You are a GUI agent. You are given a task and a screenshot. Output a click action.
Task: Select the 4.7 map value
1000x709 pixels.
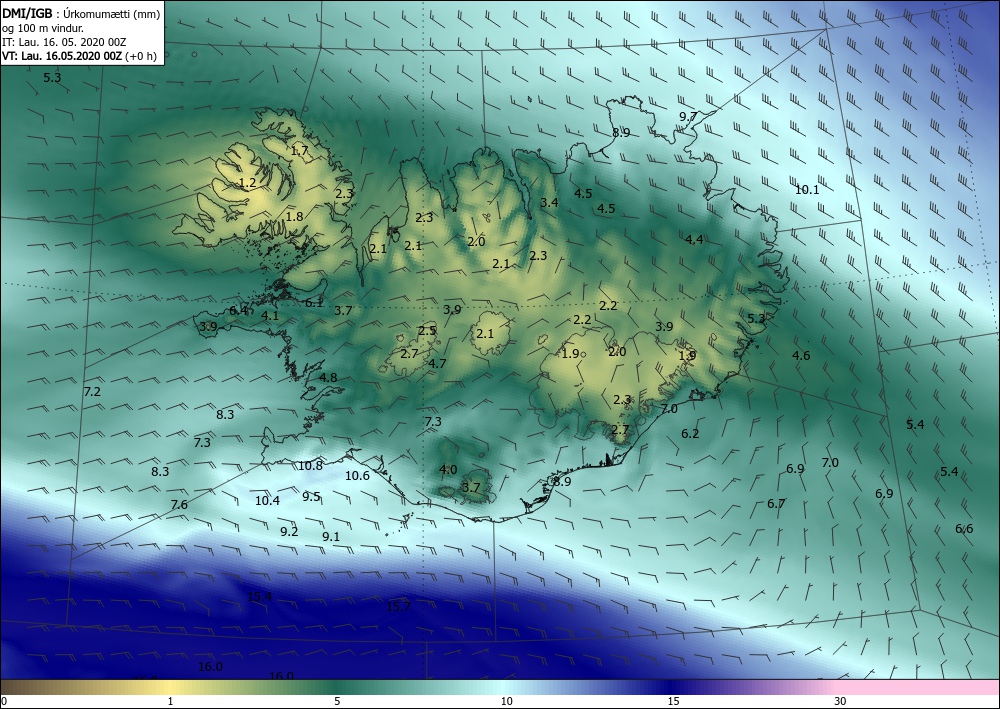(437, 363)
